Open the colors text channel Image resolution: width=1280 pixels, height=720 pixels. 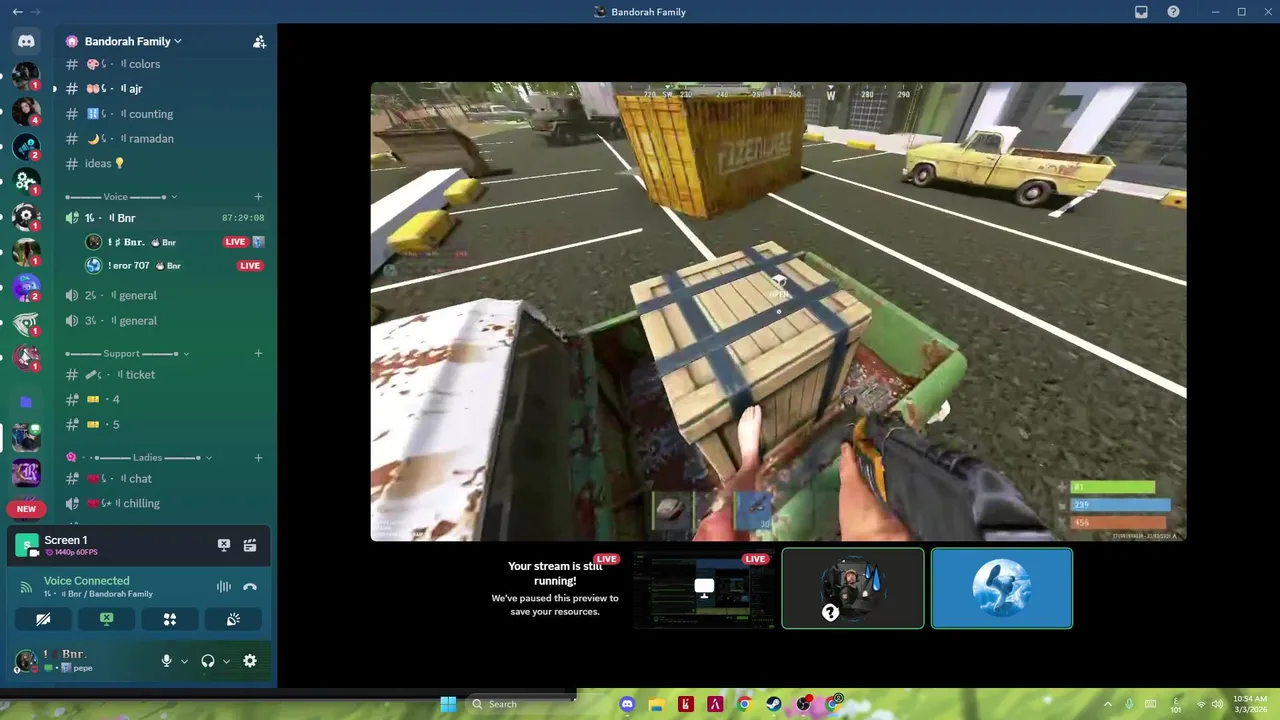tap(165, 64)
